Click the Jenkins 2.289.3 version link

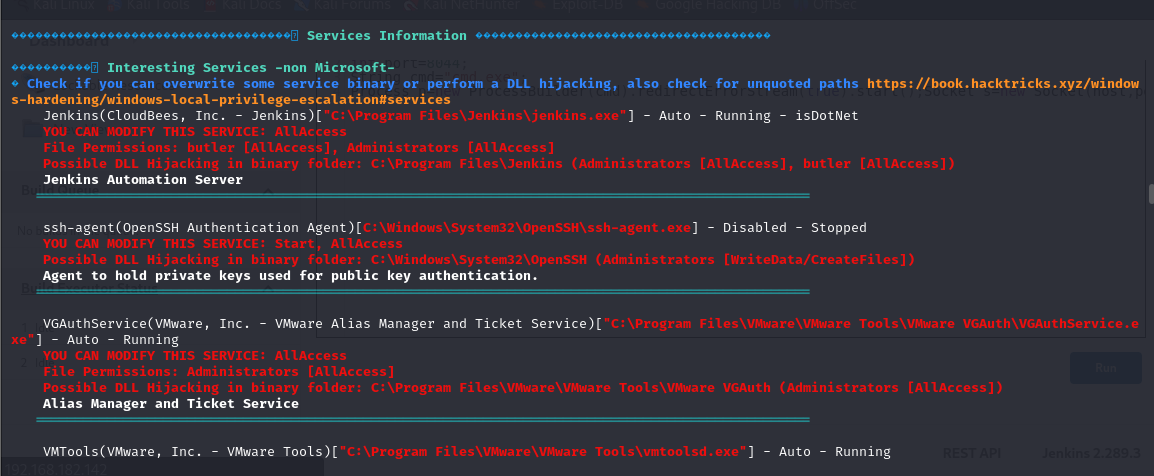pyautogui.click(x=1094, y=453)
